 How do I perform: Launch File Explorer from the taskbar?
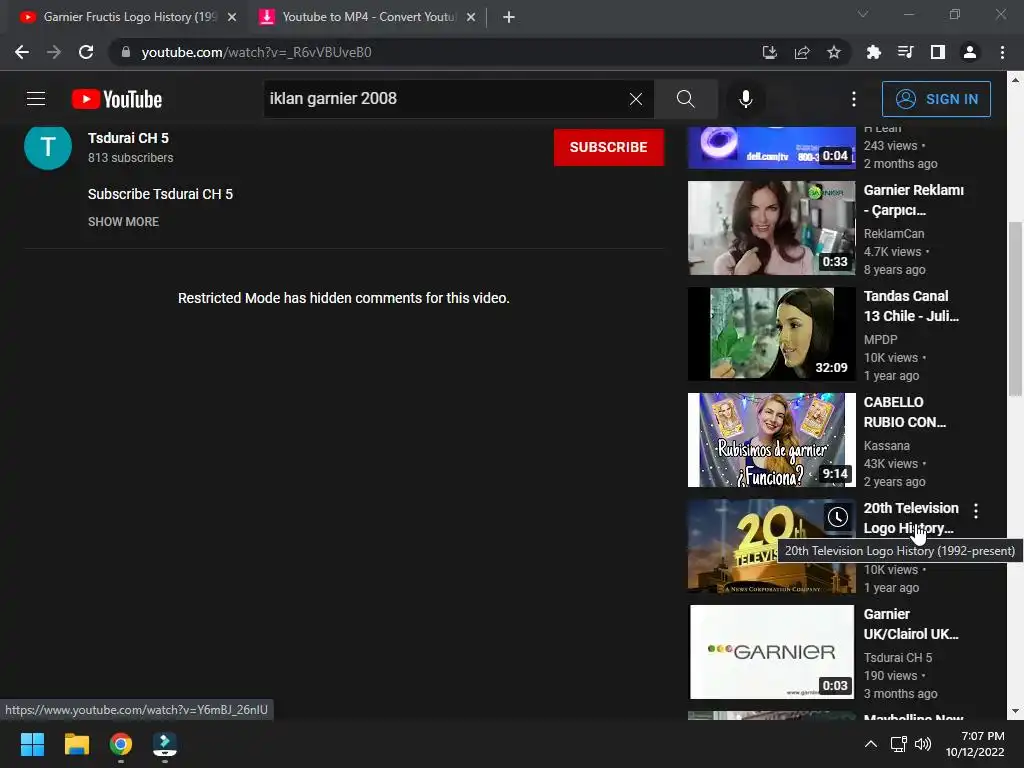tap(76, 744)
